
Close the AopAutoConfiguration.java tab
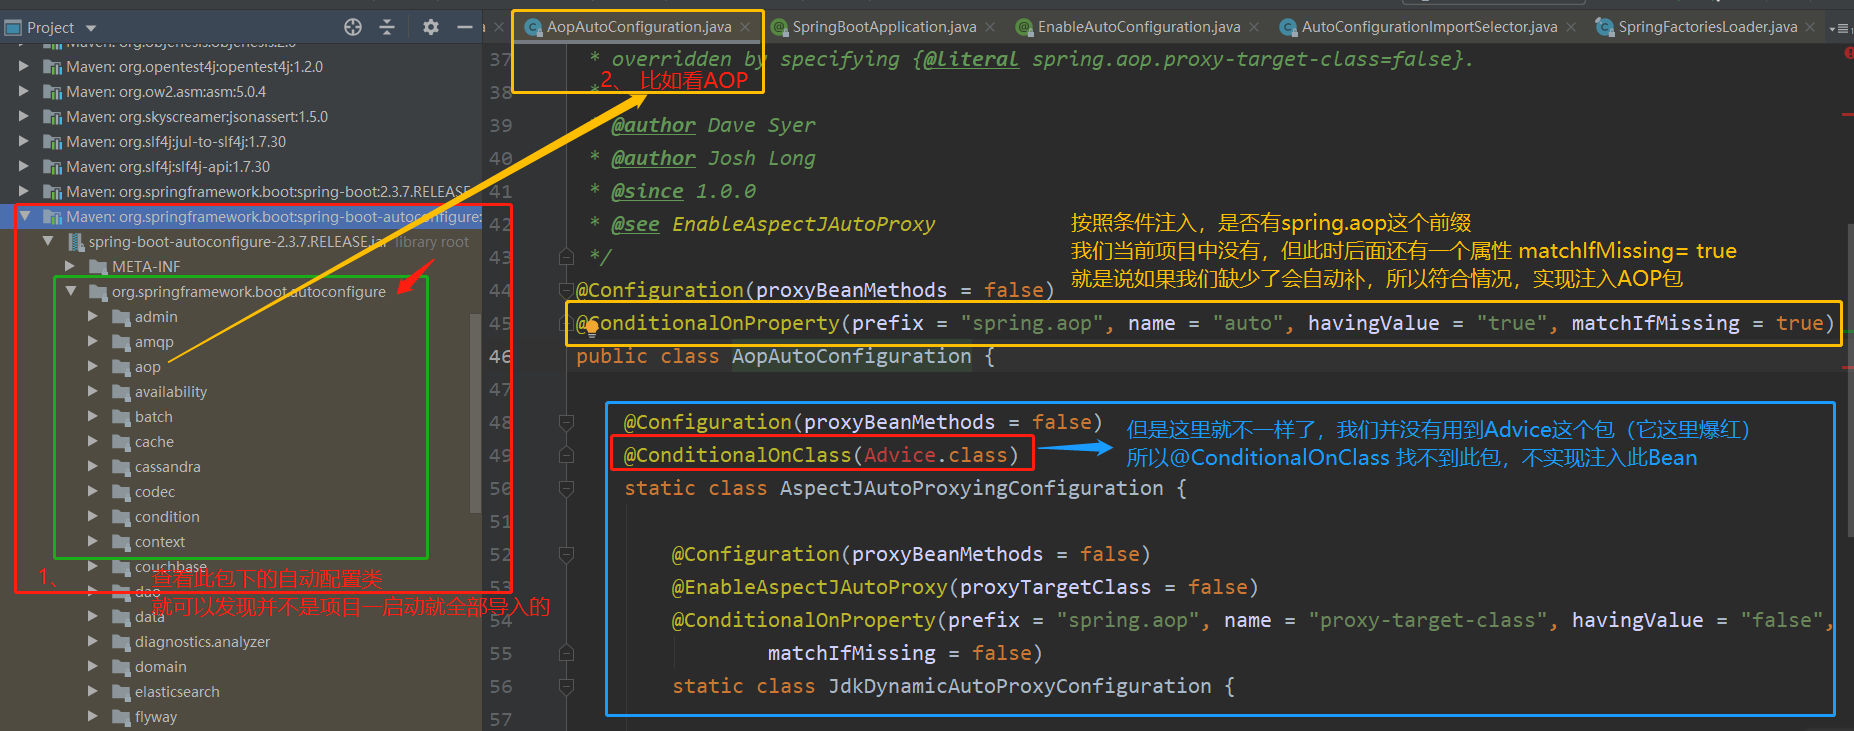(x=745, y=27)
